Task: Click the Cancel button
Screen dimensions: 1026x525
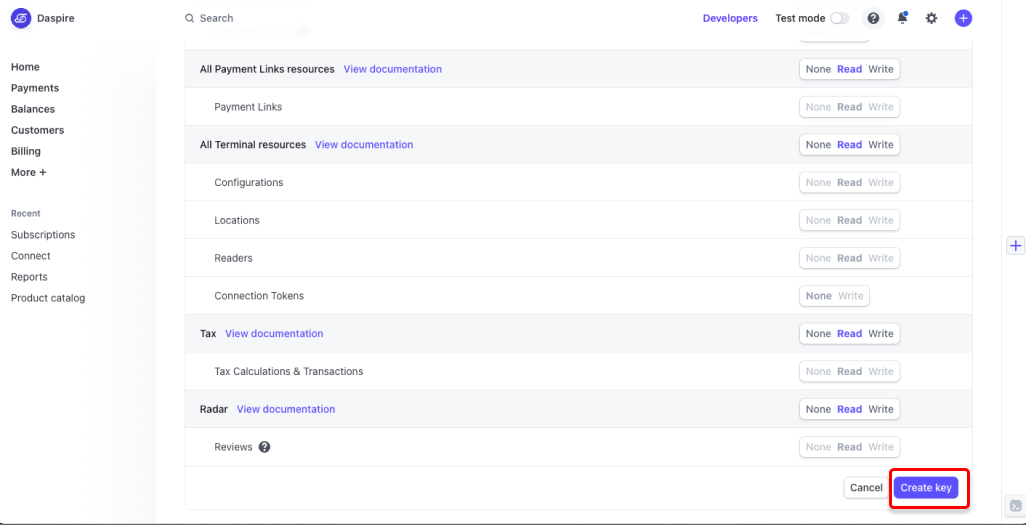Action: click(x=866, y=488)
